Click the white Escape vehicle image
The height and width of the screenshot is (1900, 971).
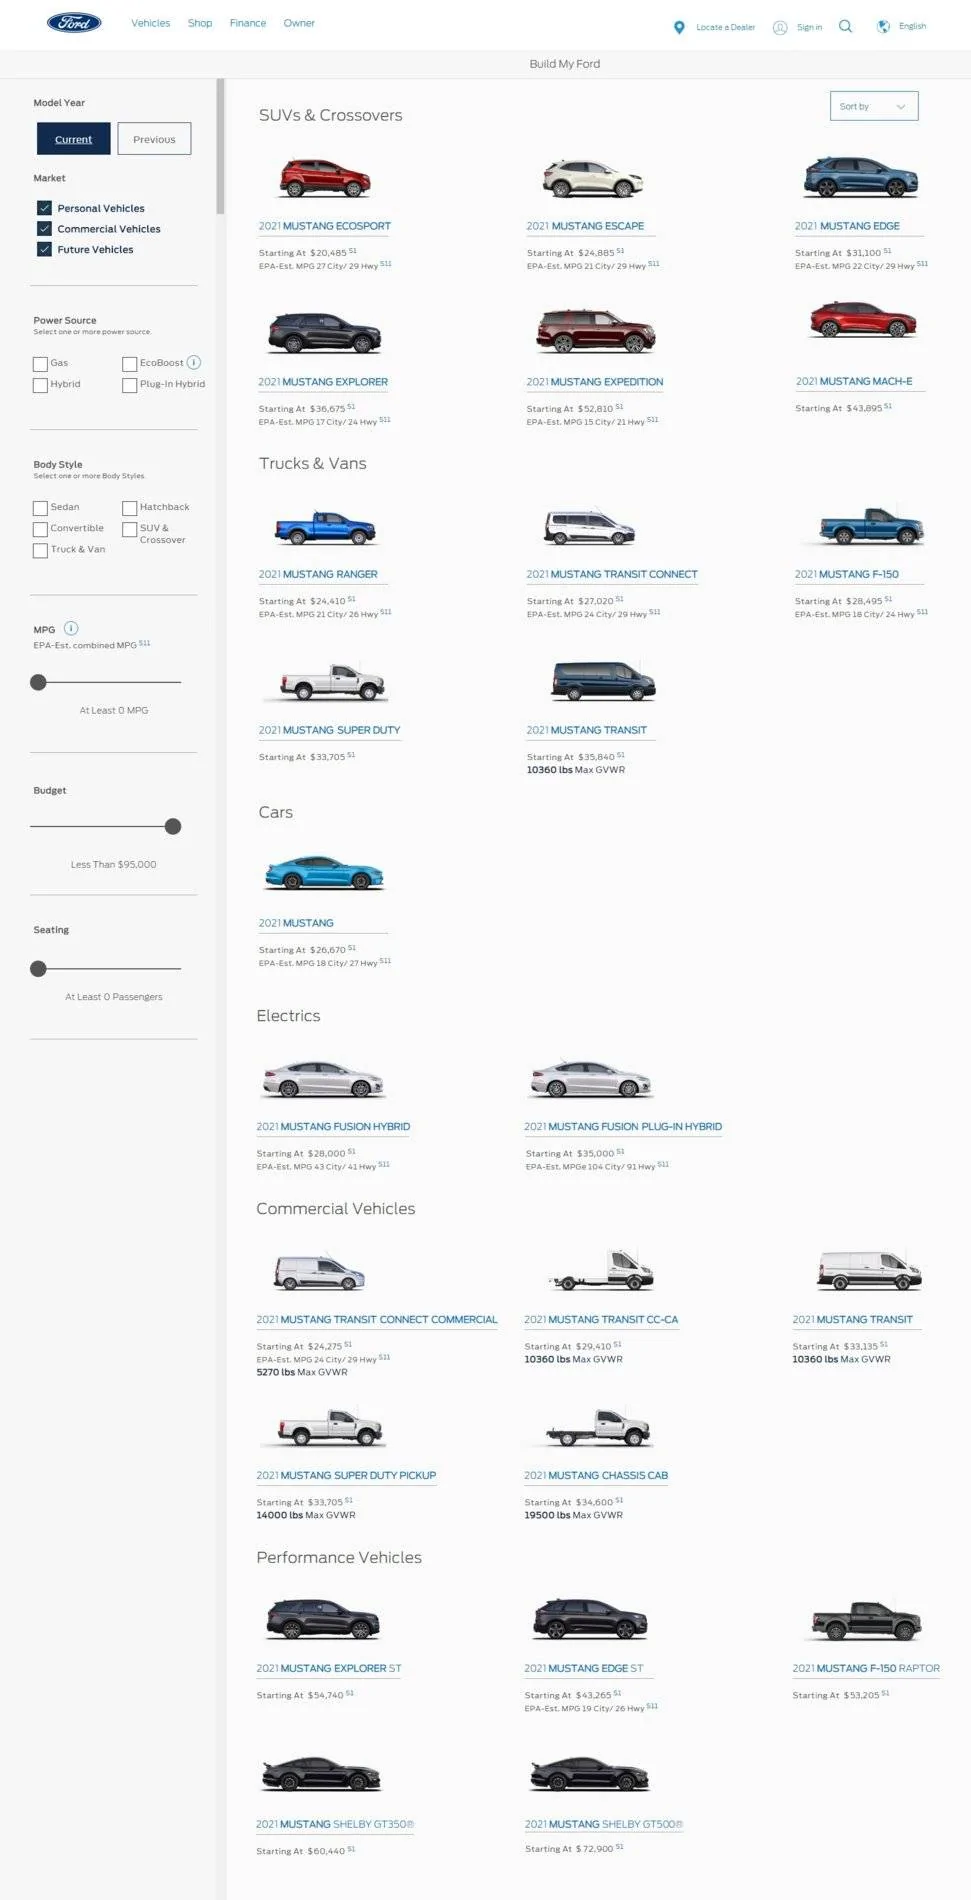coord(593,179)
